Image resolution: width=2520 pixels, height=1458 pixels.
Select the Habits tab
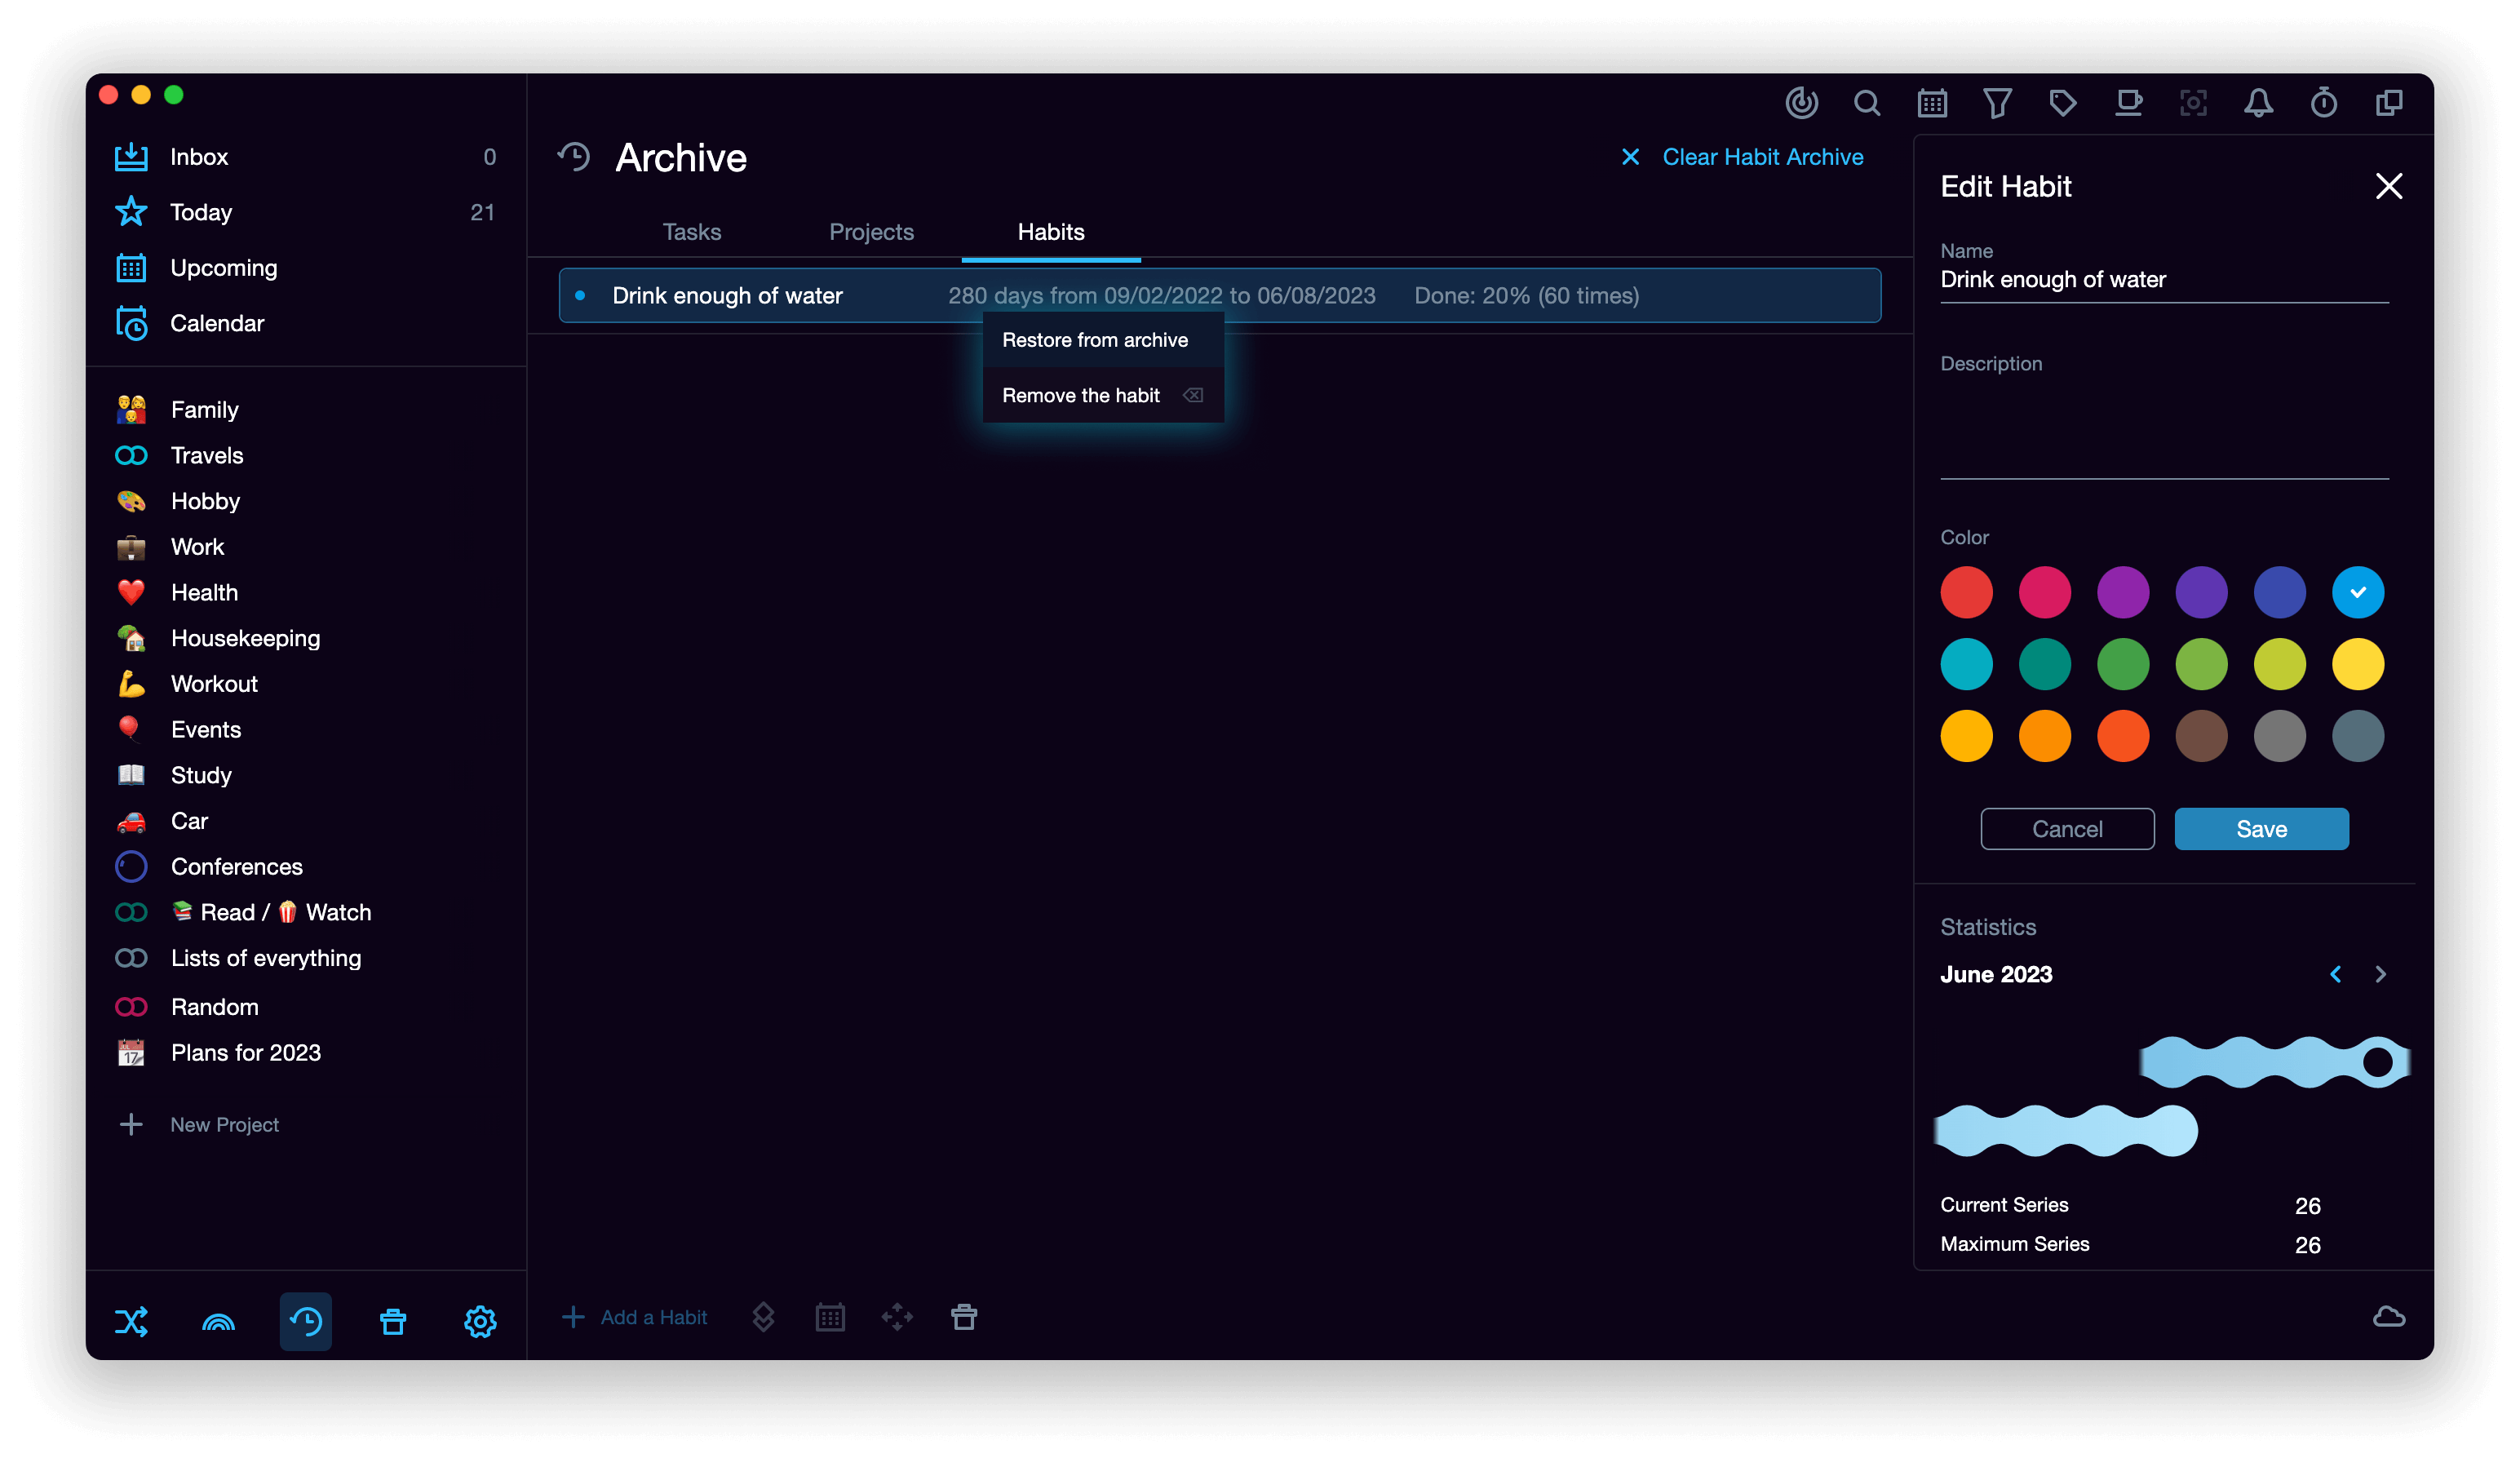click(1051, 232)
